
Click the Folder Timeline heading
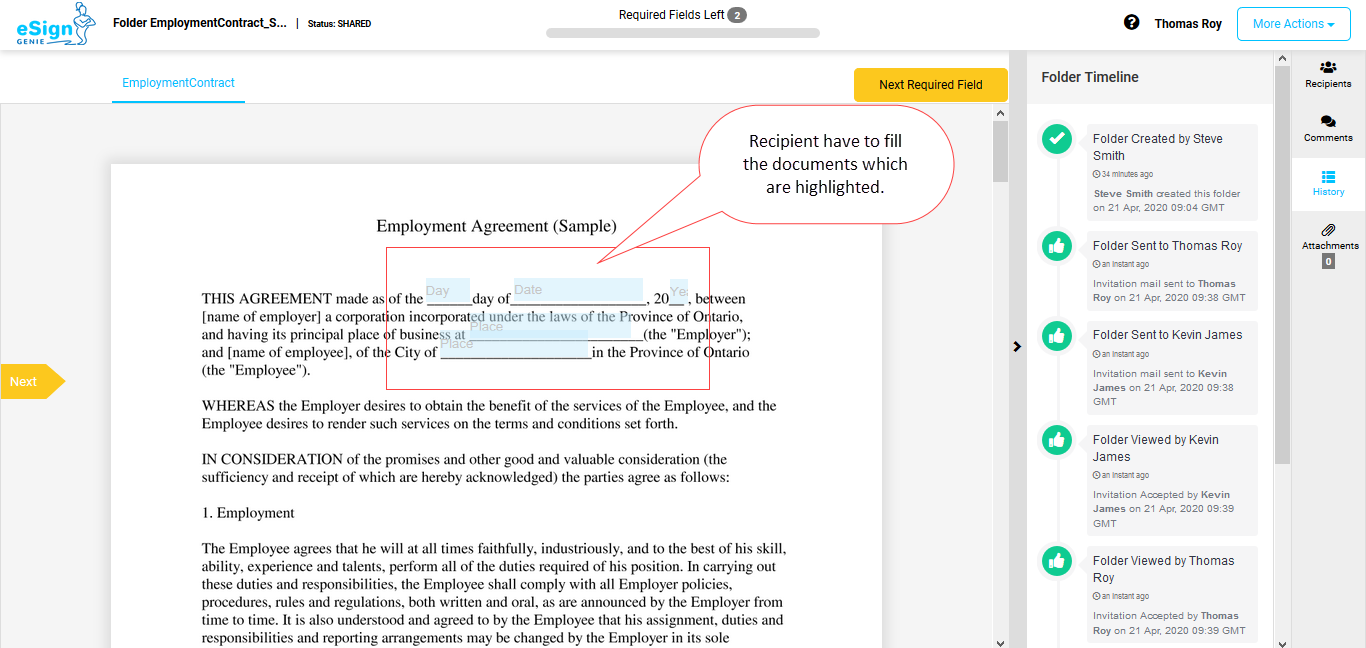pyautogui.click(x=1090, y=77)
